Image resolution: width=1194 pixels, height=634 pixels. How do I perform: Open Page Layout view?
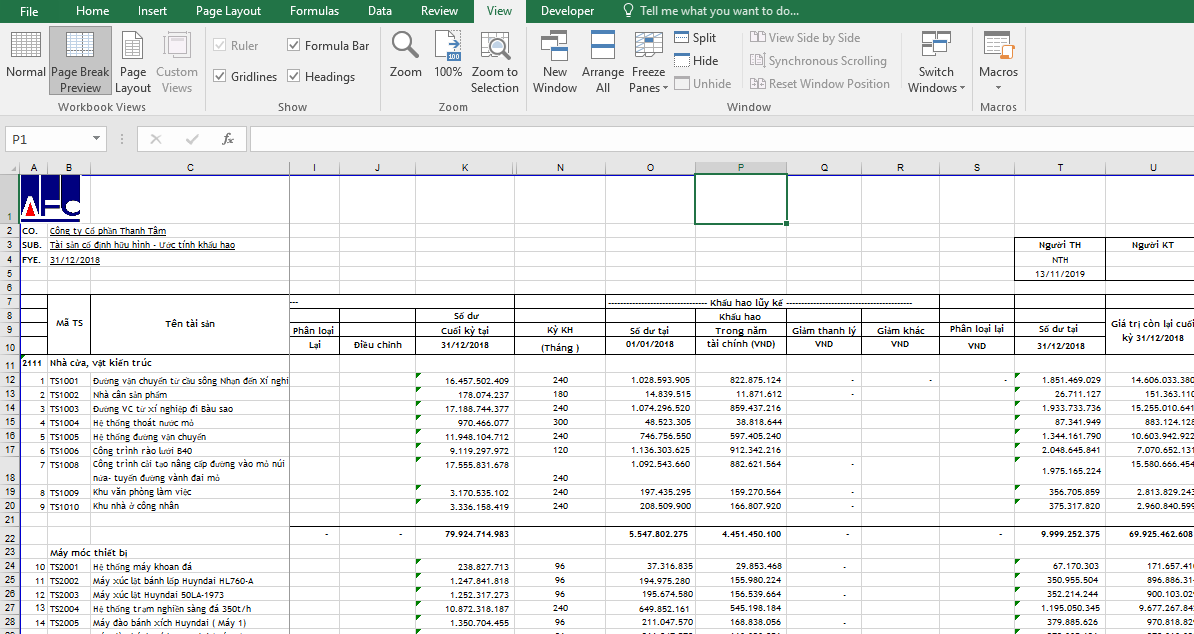[133, 60]
